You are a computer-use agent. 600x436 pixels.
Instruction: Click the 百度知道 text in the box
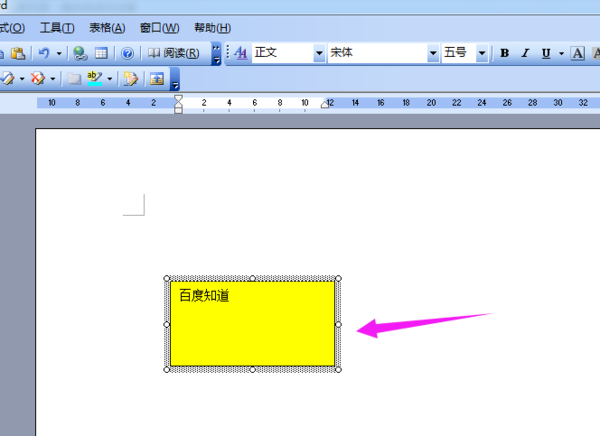click(204, 296)
